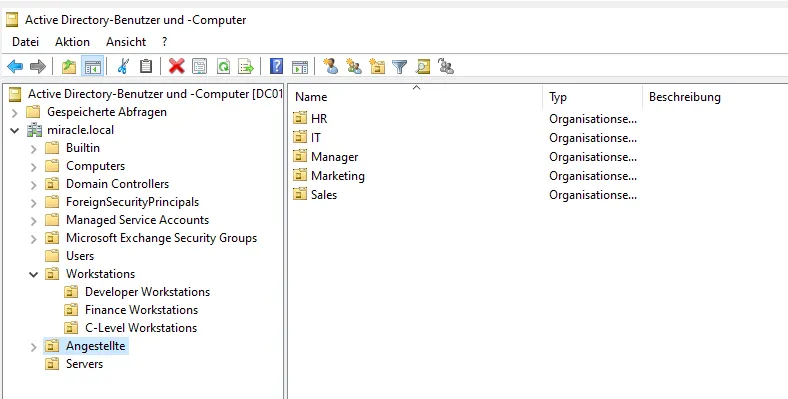Open the Aktion menu
This screenshot has height=399, width=788.
pyautogui.click(x=72, y=42)
